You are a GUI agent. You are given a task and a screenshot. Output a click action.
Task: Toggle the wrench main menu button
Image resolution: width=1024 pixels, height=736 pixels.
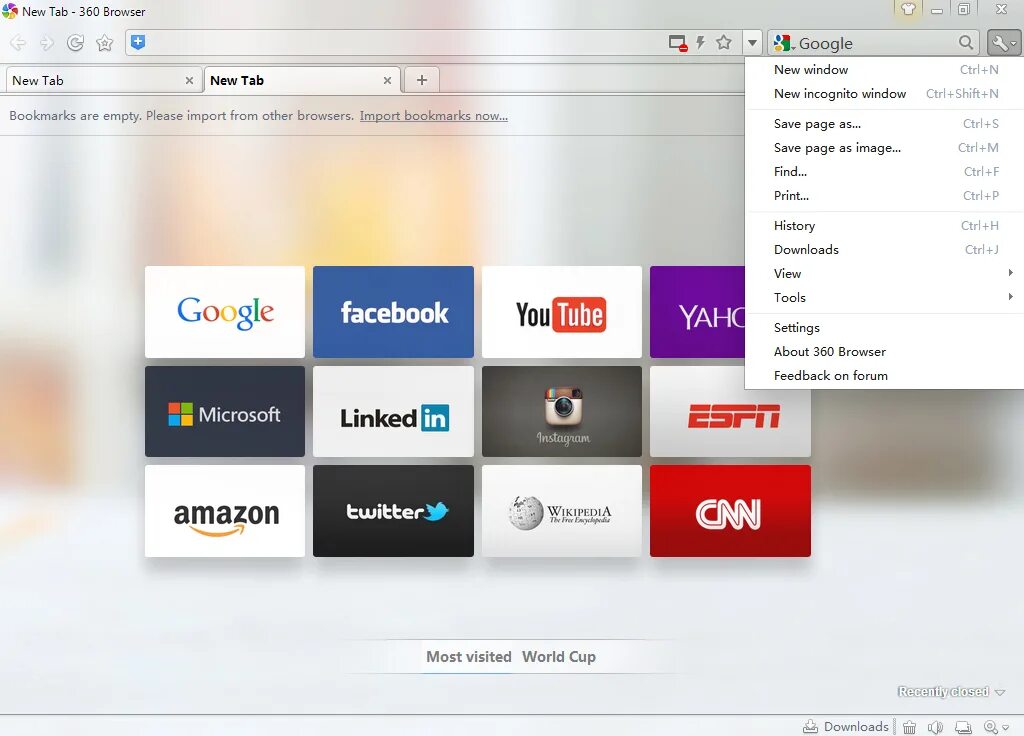coord(1004,43)
